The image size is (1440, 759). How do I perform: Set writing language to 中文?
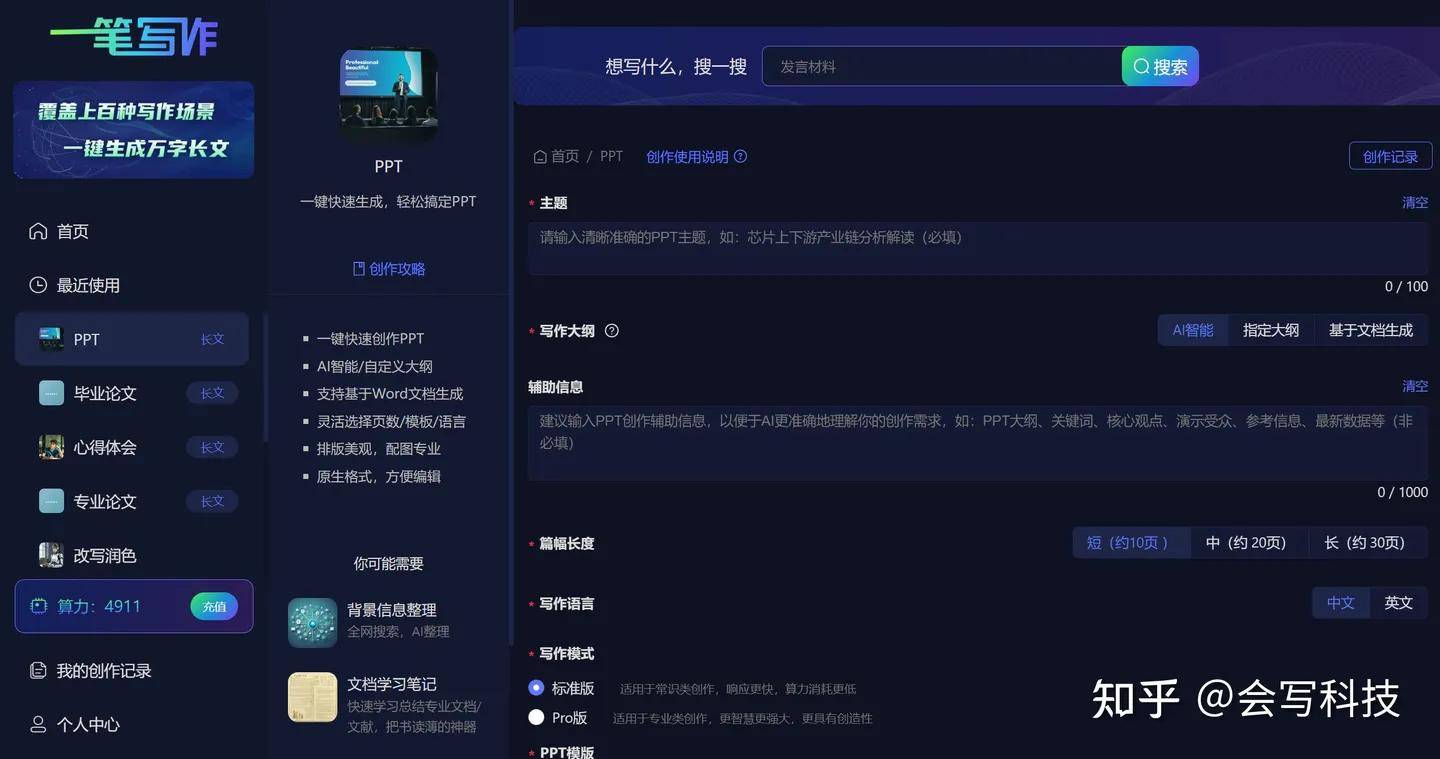(1341, 603)
